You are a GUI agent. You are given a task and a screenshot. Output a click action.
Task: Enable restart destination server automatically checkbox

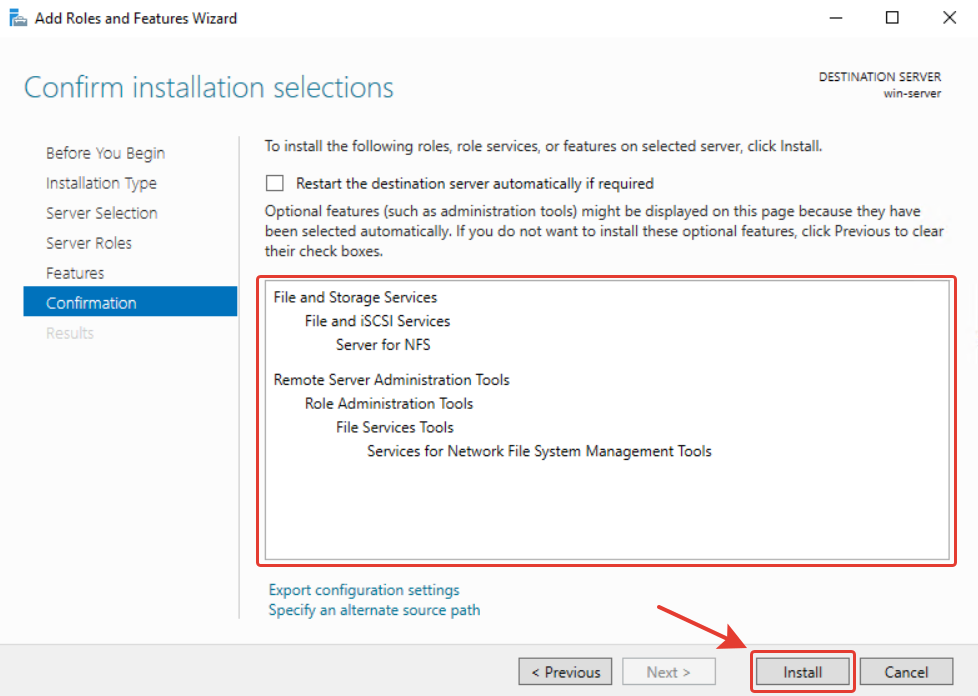(x=274, y=183)
